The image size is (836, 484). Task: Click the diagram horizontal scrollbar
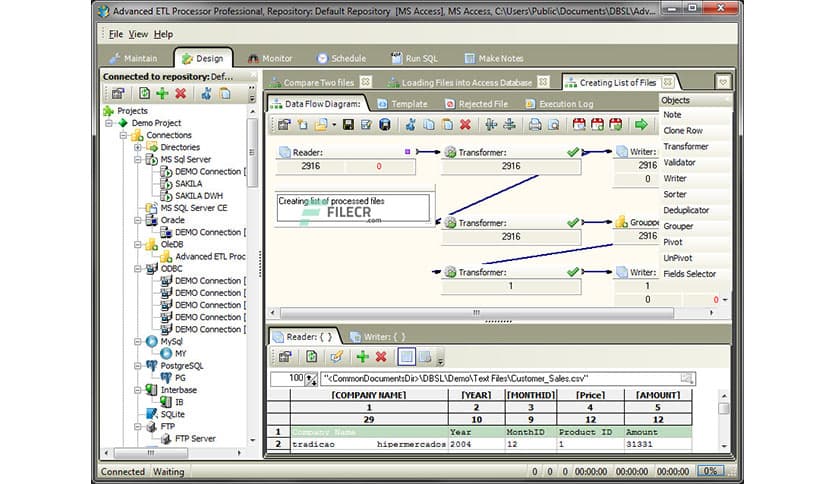pos(477,313)
